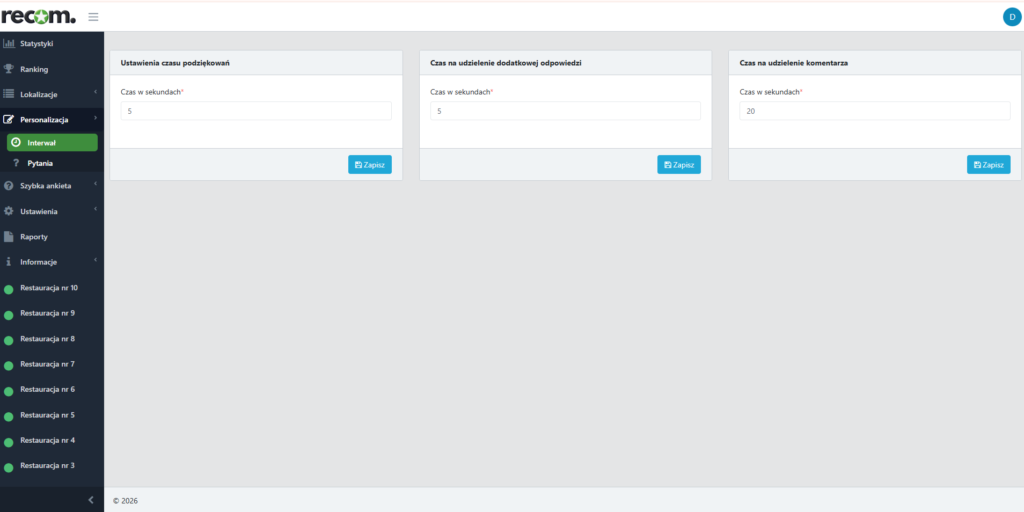Open the Pytania submenu item
Image resolution: width=1024 pixels, height=512 pixels.
(x=40, y=163)
